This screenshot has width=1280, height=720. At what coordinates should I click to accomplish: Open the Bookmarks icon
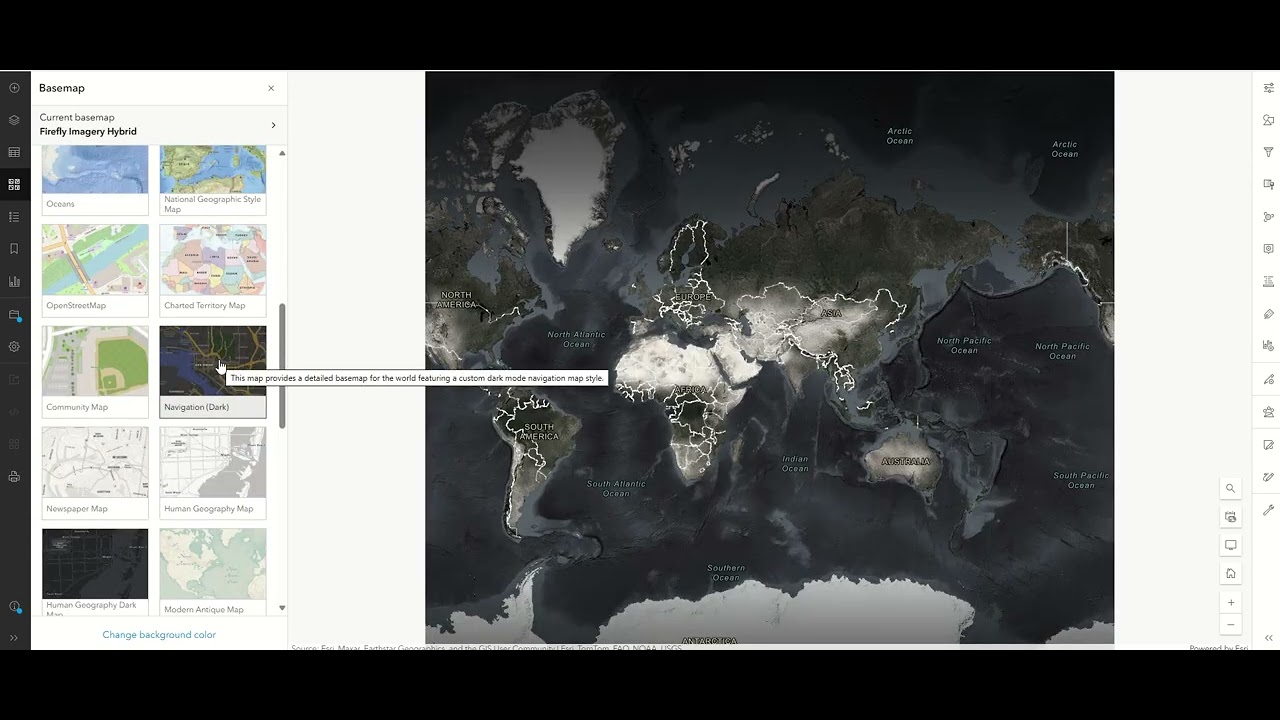[x=14, y=249]
